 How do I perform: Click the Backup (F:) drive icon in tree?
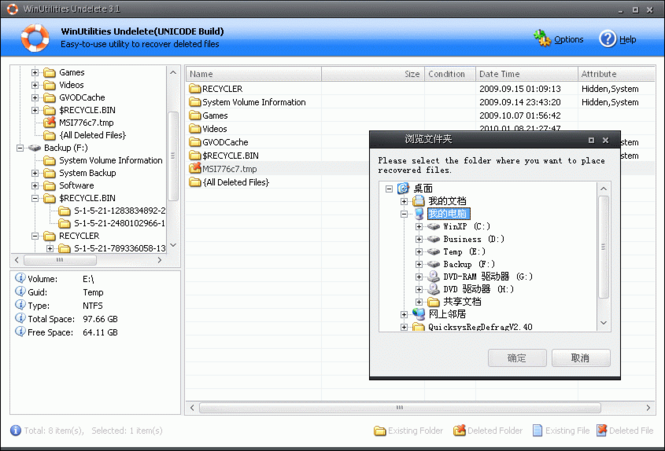(x=34, y=148)
